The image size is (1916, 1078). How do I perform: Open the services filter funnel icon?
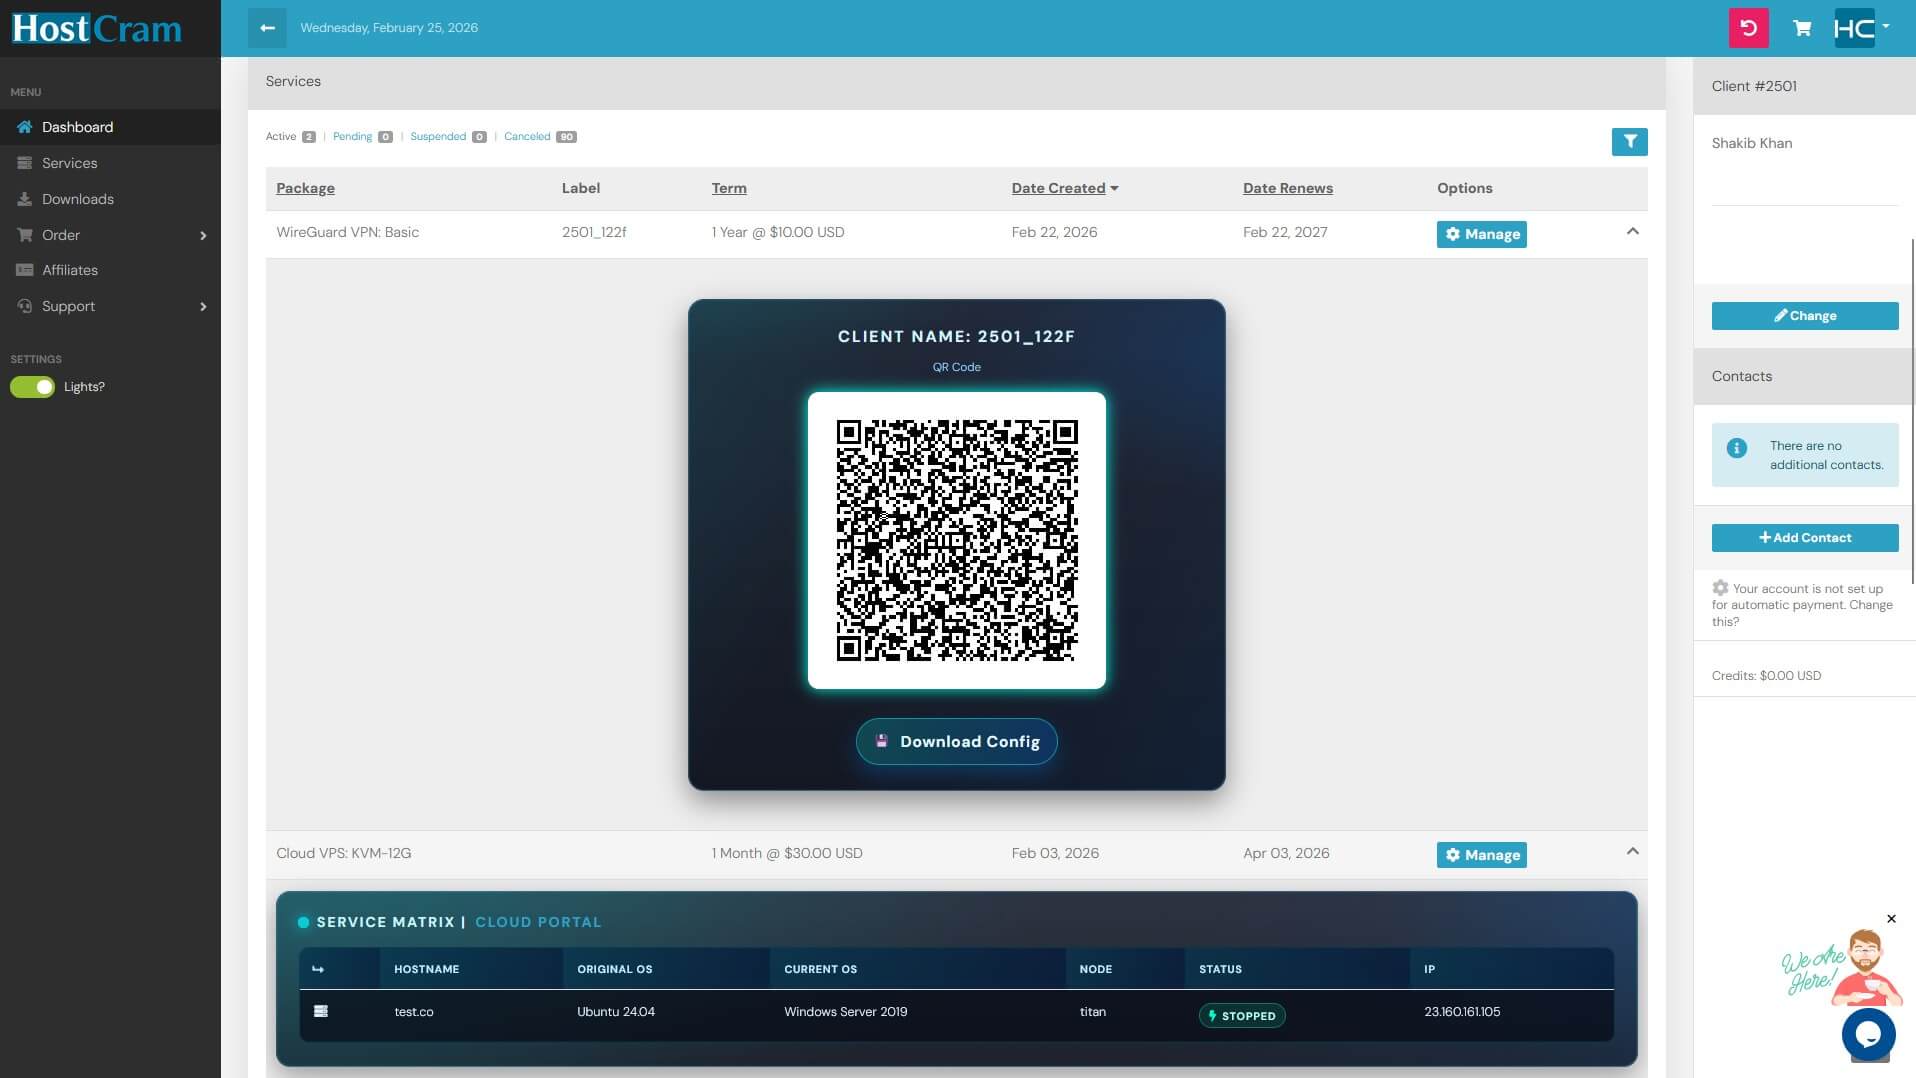pos(1629,142)
